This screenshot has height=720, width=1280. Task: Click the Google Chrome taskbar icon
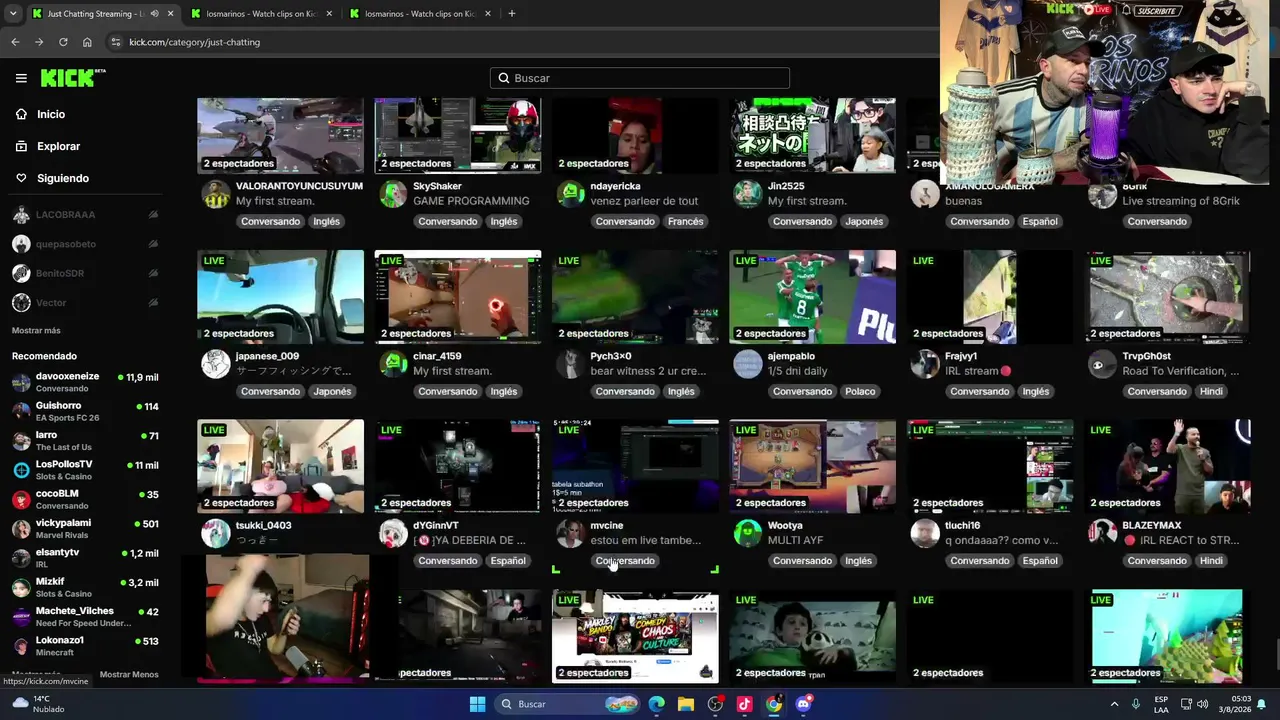(774, 704)
